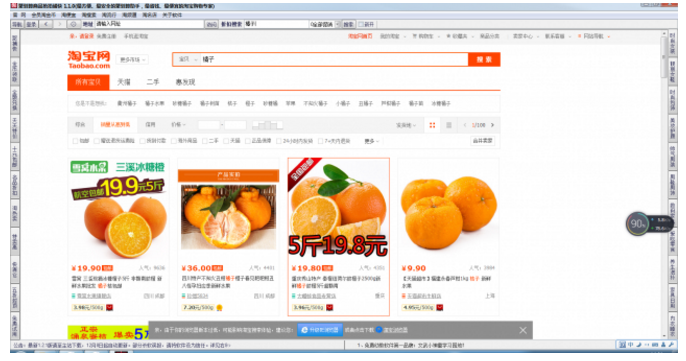
Task: Click the 合并卖家 button
Action: pyautogui.click(x=483, y=141)
